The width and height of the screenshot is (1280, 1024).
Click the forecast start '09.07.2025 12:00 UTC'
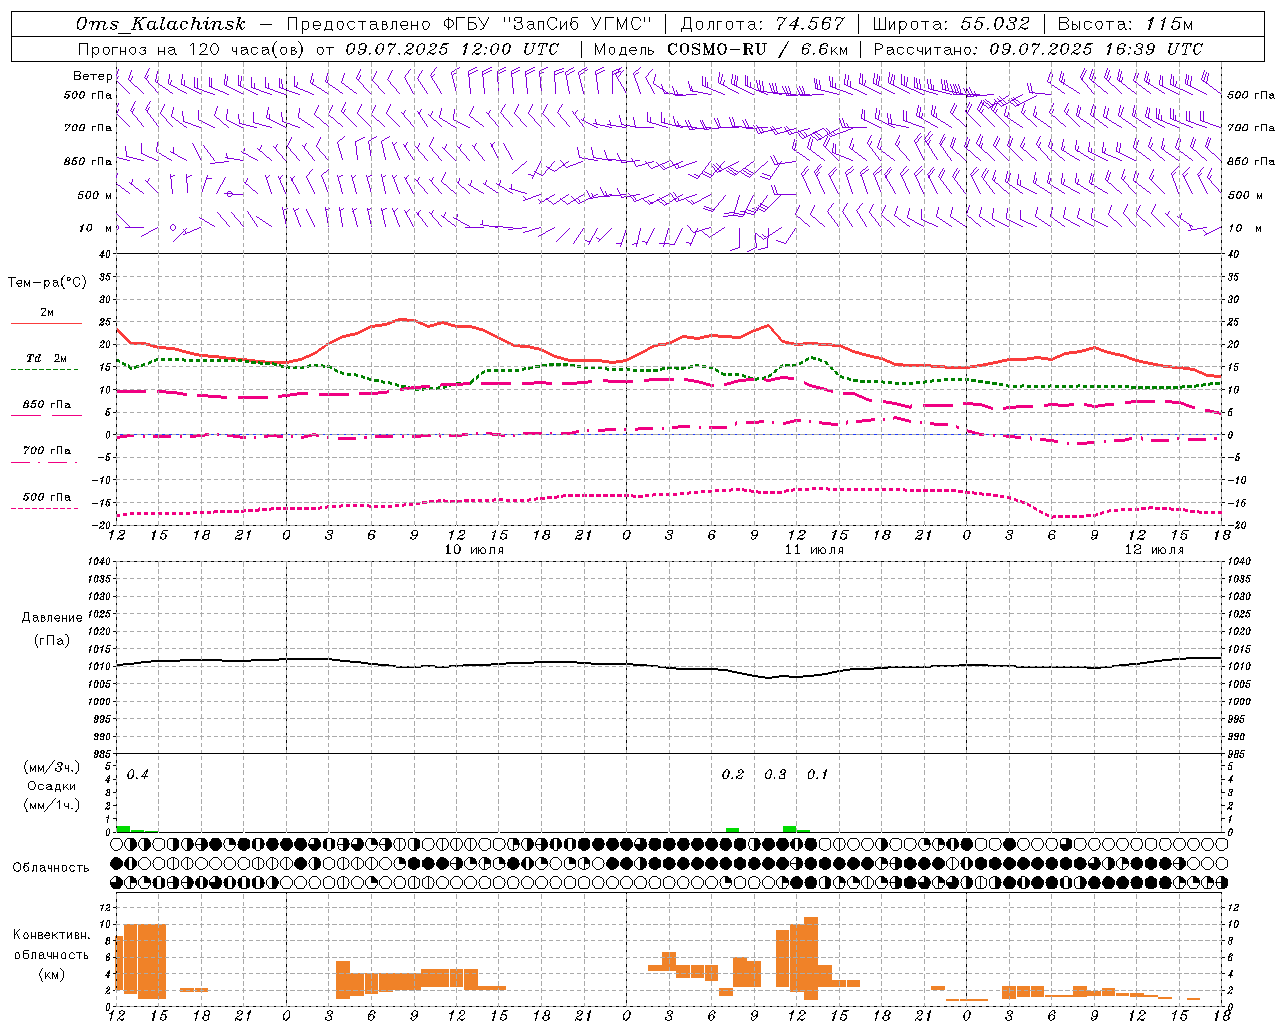[452, 49]
